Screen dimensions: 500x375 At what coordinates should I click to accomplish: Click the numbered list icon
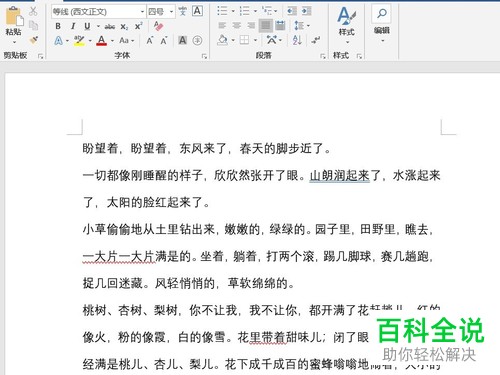pyautogui.click(x=245, y=11)
